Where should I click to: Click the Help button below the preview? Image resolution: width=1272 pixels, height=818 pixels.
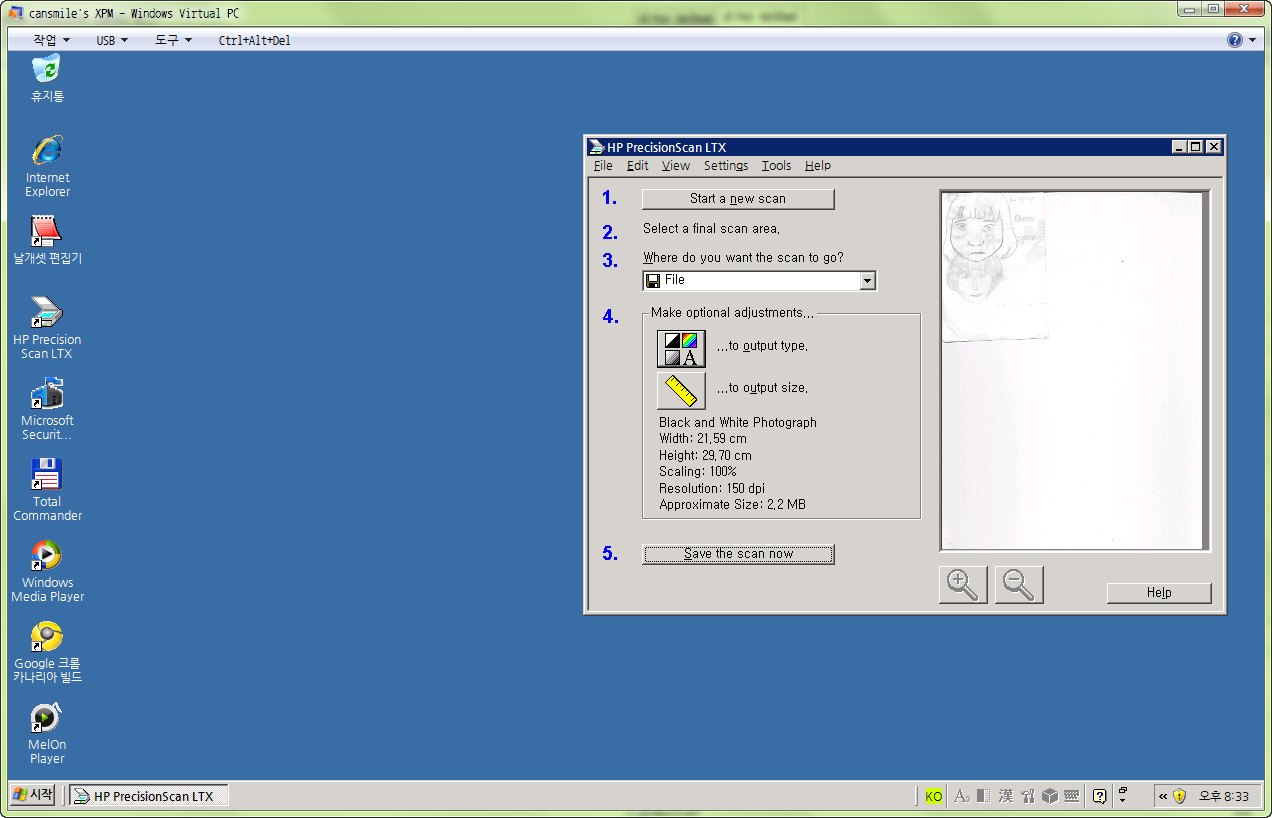(1158, 593)
